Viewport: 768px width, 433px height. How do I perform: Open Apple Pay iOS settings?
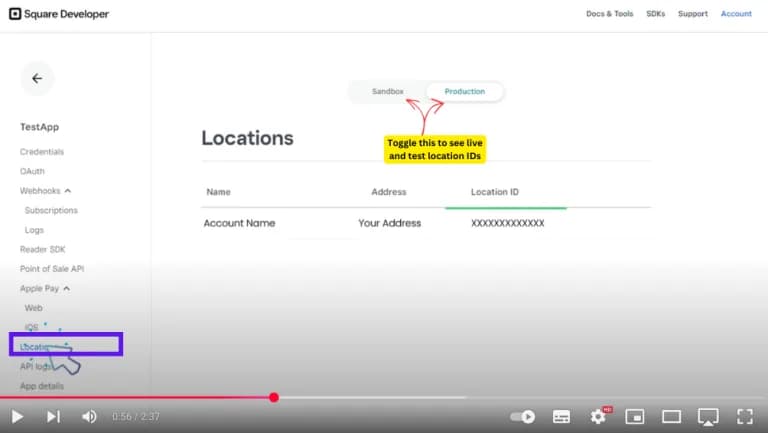[31, 327]
